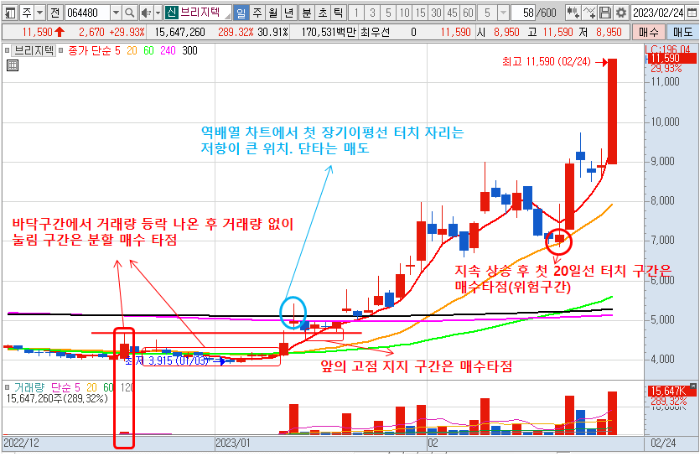Choose the 15 interval button
Viewport: 700px width, 454px height.
(x=420, y=12)
